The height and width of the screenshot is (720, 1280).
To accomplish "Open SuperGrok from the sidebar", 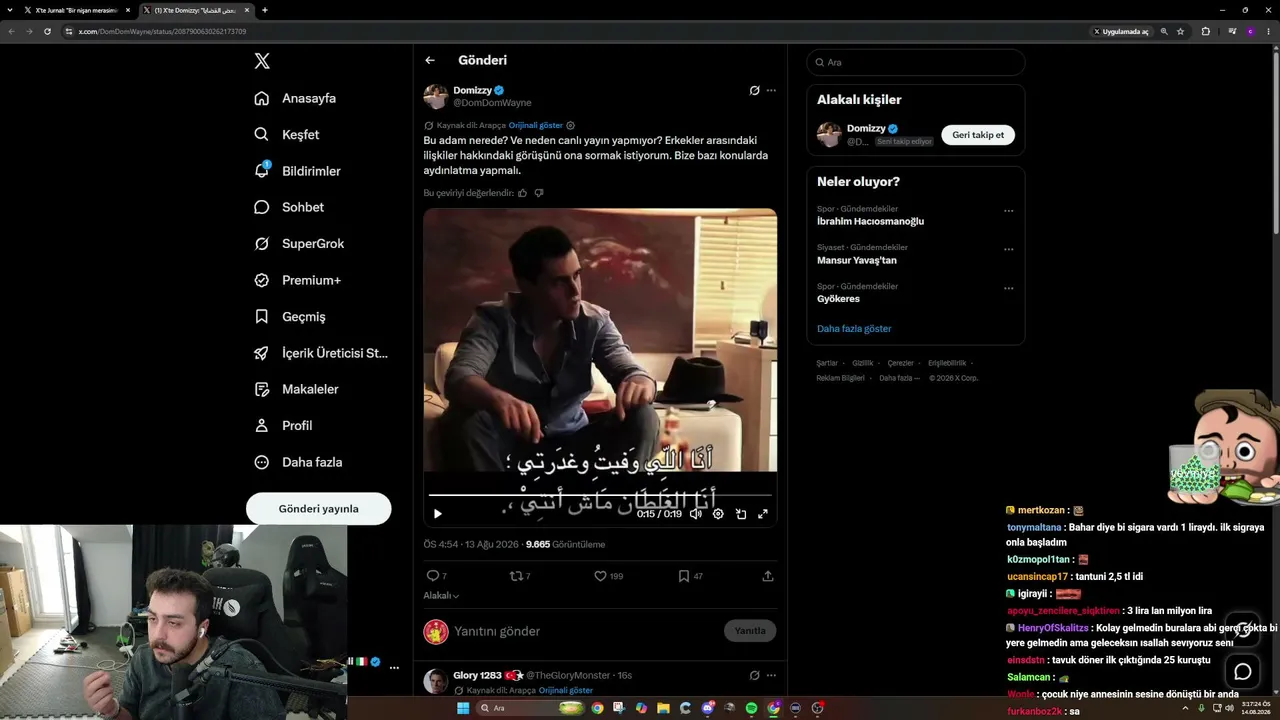I will (299, 244).
